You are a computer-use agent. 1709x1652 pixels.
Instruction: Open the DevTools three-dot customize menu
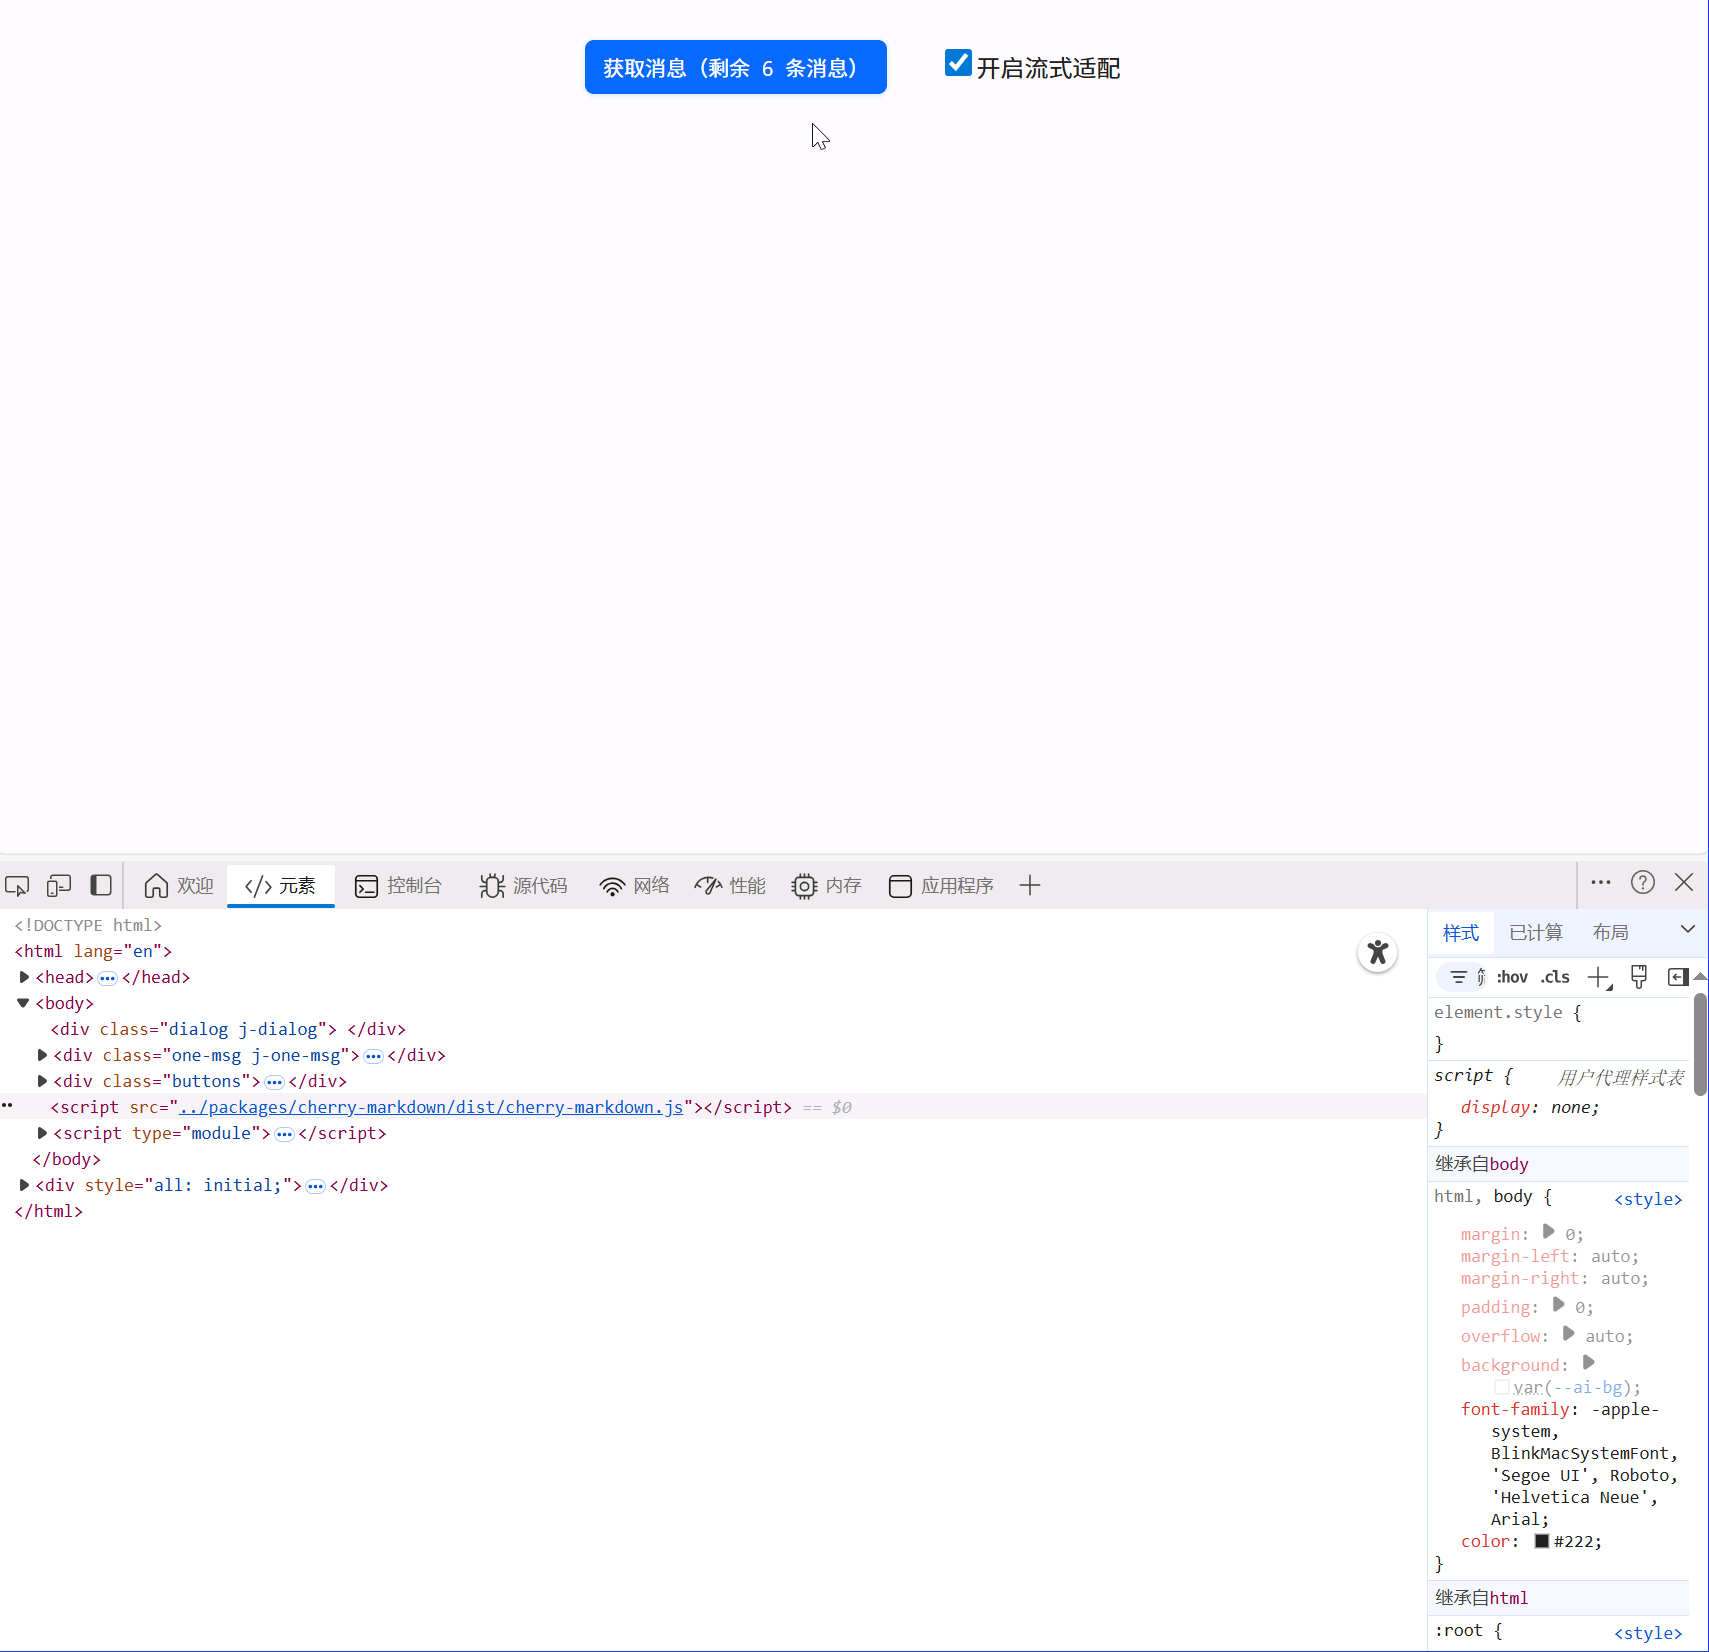[1601, 883]
